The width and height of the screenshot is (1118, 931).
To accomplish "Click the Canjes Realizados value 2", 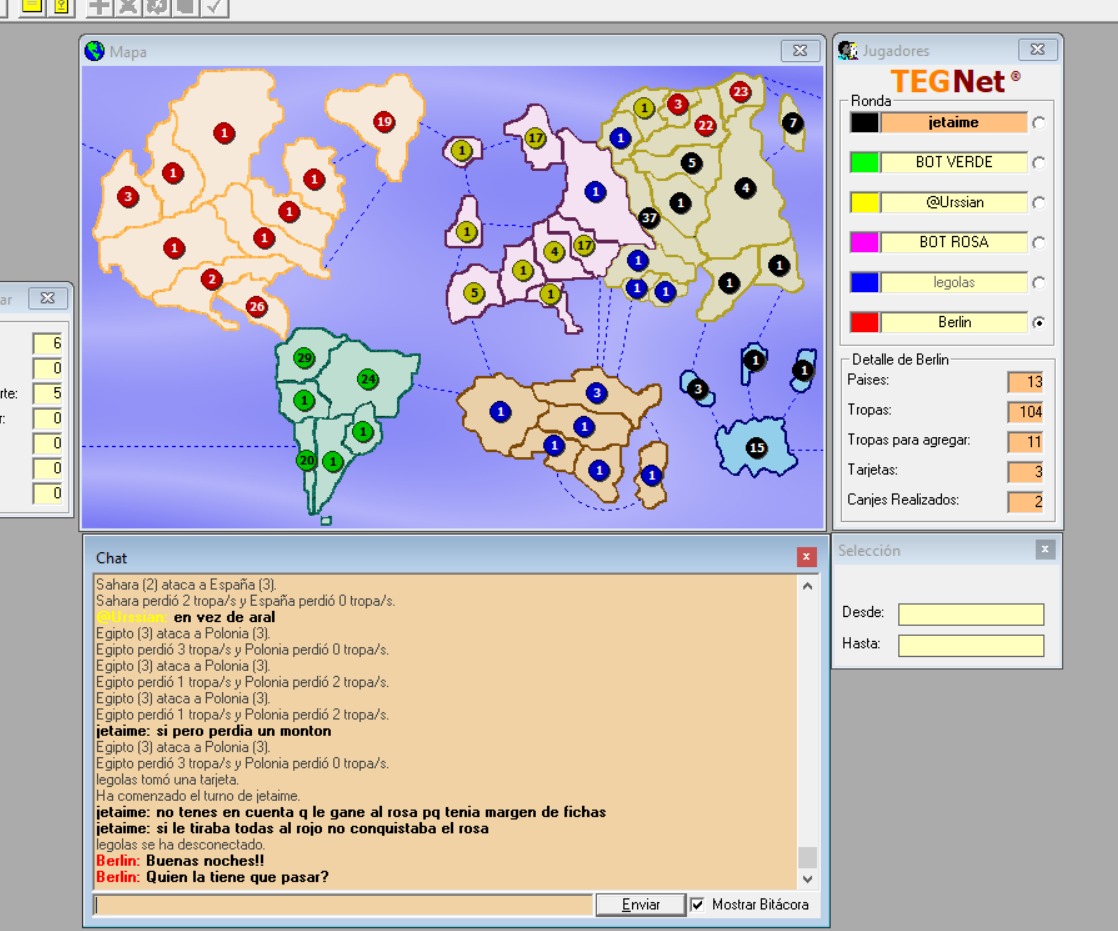I will 1026,501.
